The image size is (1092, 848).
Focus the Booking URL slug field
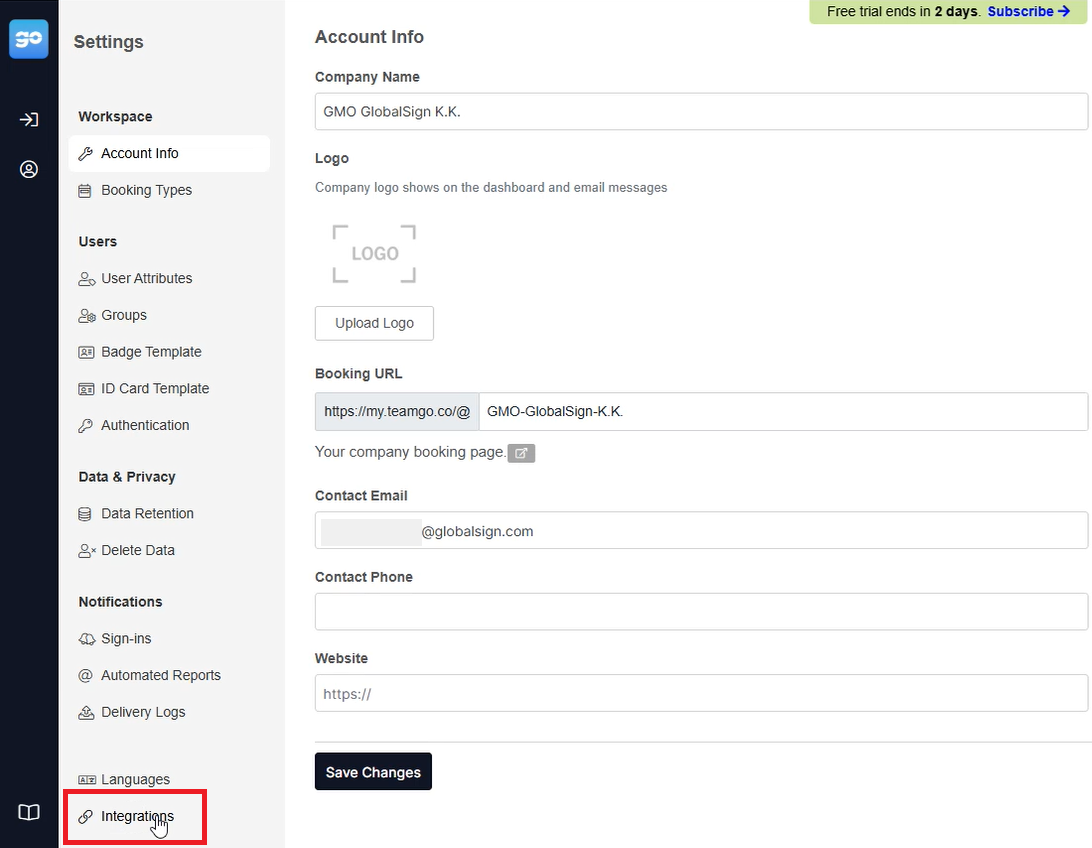pos(783,411)
